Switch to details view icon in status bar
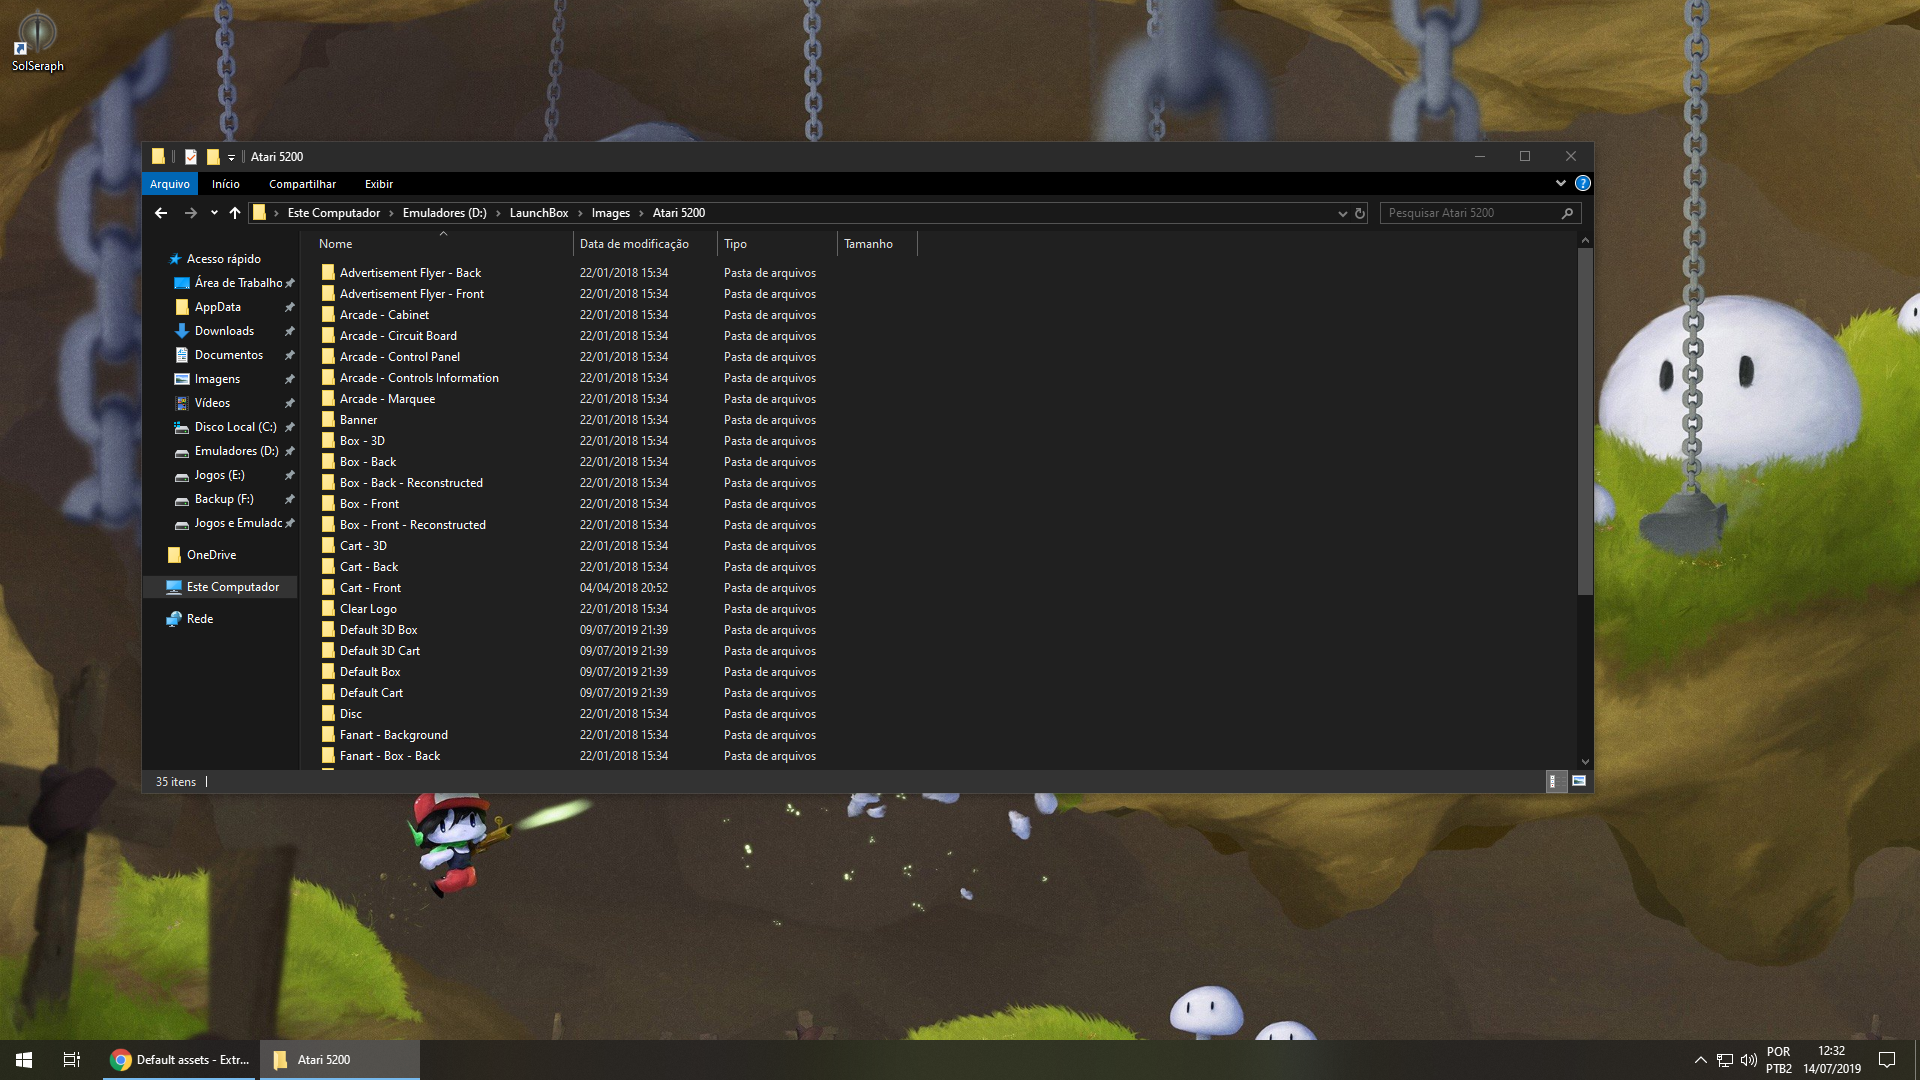 [1554, 782]
